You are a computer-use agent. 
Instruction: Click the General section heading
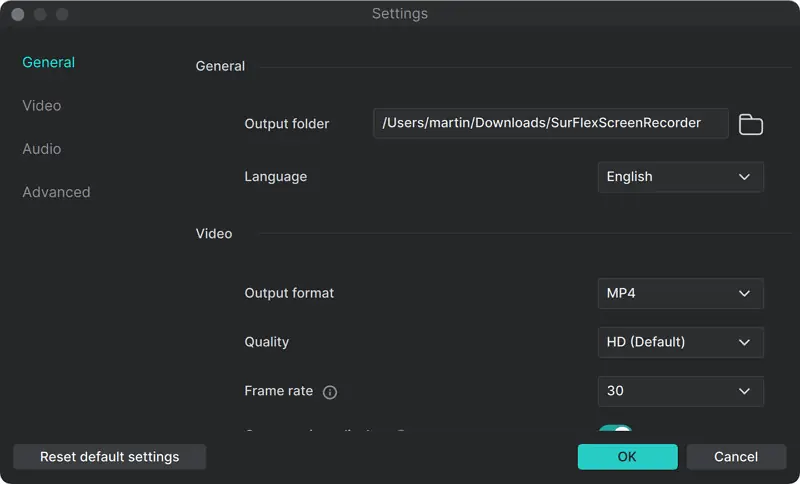(x=220, y=66)
